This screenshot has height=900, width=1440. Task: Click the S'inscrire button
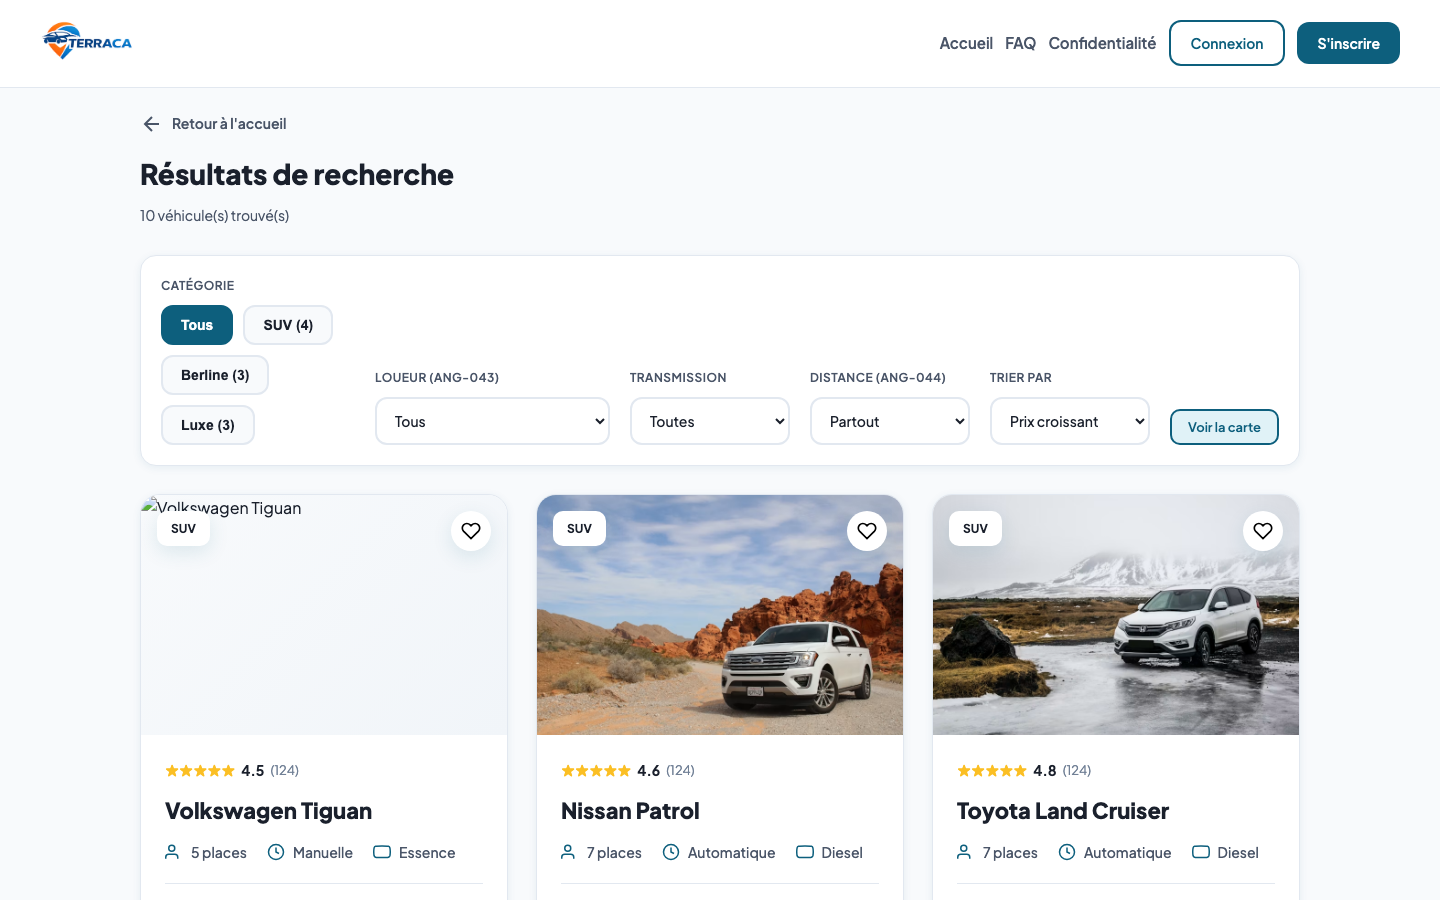click(1348, 43)
